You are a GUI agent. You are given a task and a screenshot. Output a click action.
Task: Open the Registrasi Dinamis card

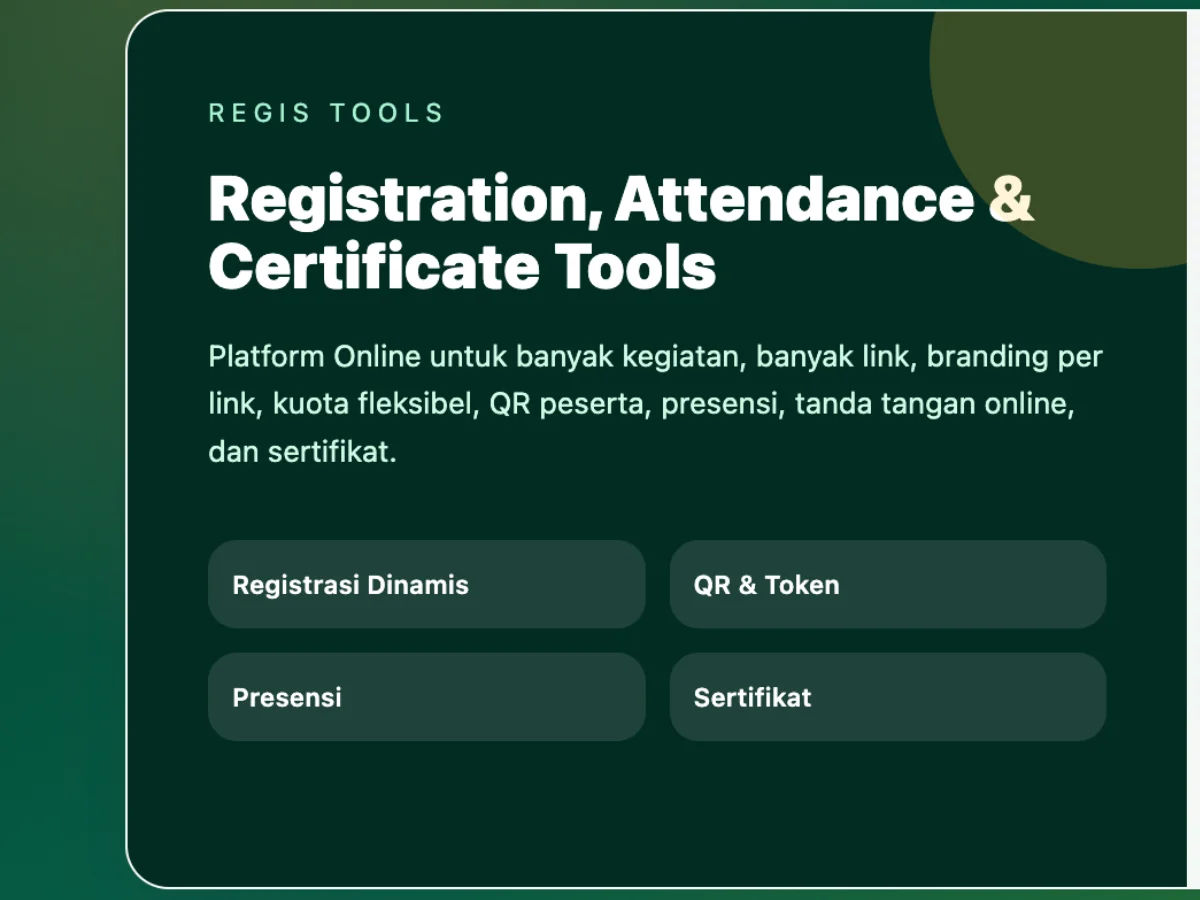point(426,584)
